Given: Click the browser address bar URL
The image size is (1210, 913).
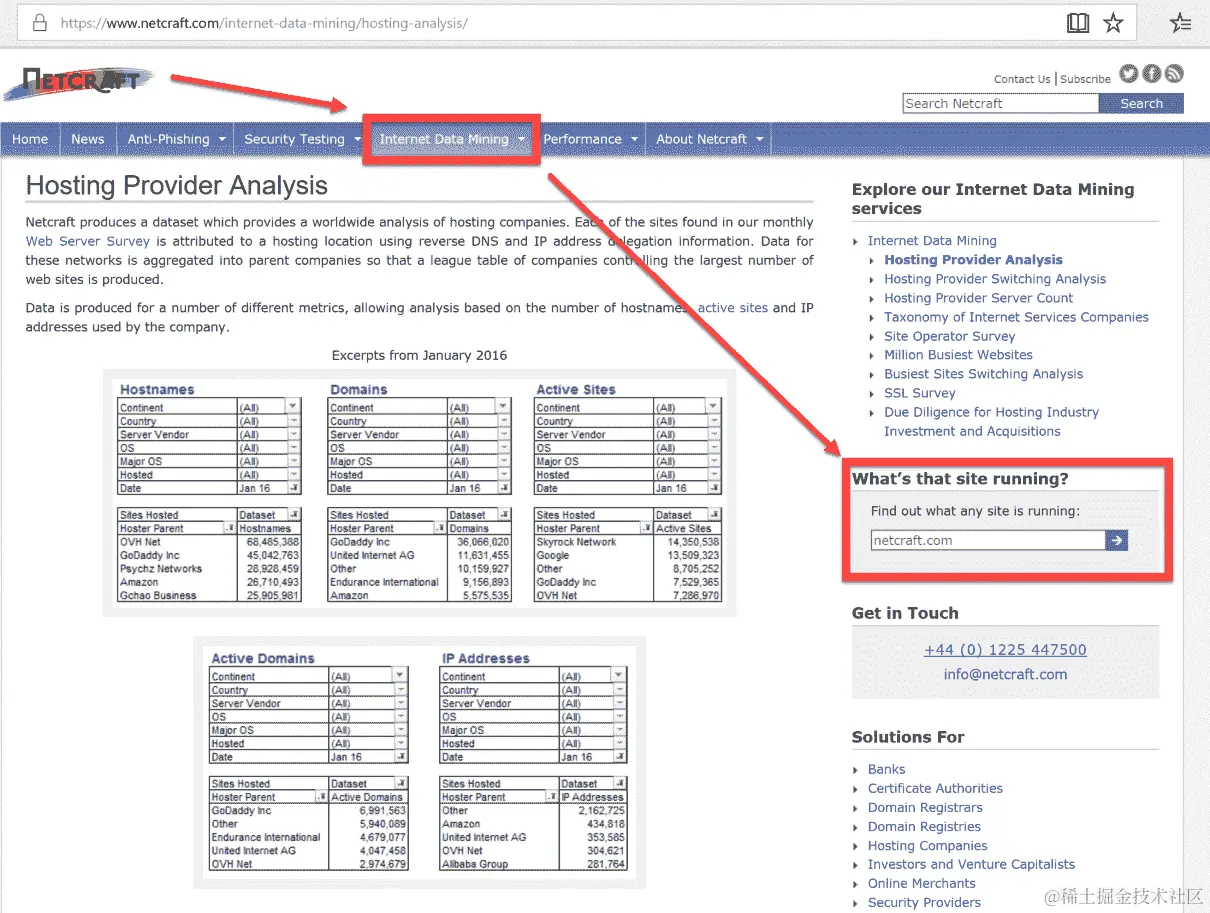Looking at the screenshot, I should coord(264,22).
